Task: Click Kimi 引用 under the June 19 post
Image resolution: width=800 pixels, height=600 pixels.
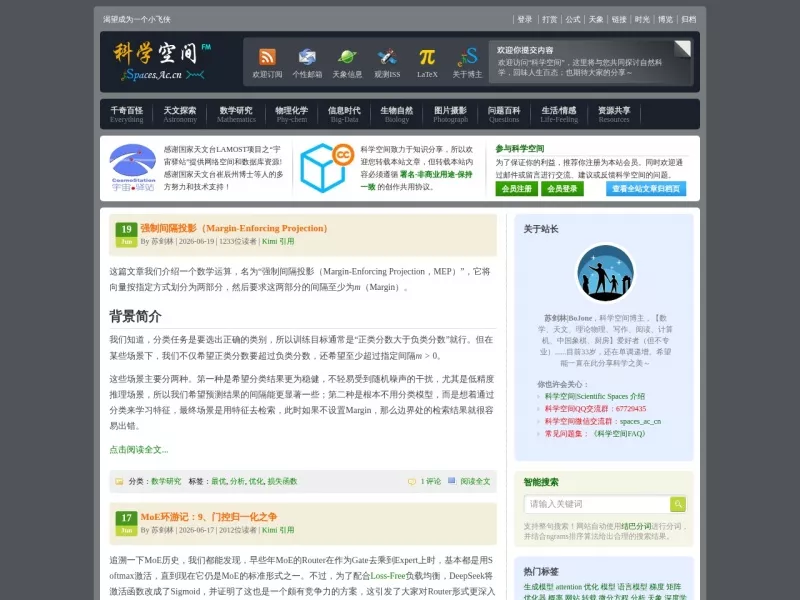Action: click(x=278, y=241)
